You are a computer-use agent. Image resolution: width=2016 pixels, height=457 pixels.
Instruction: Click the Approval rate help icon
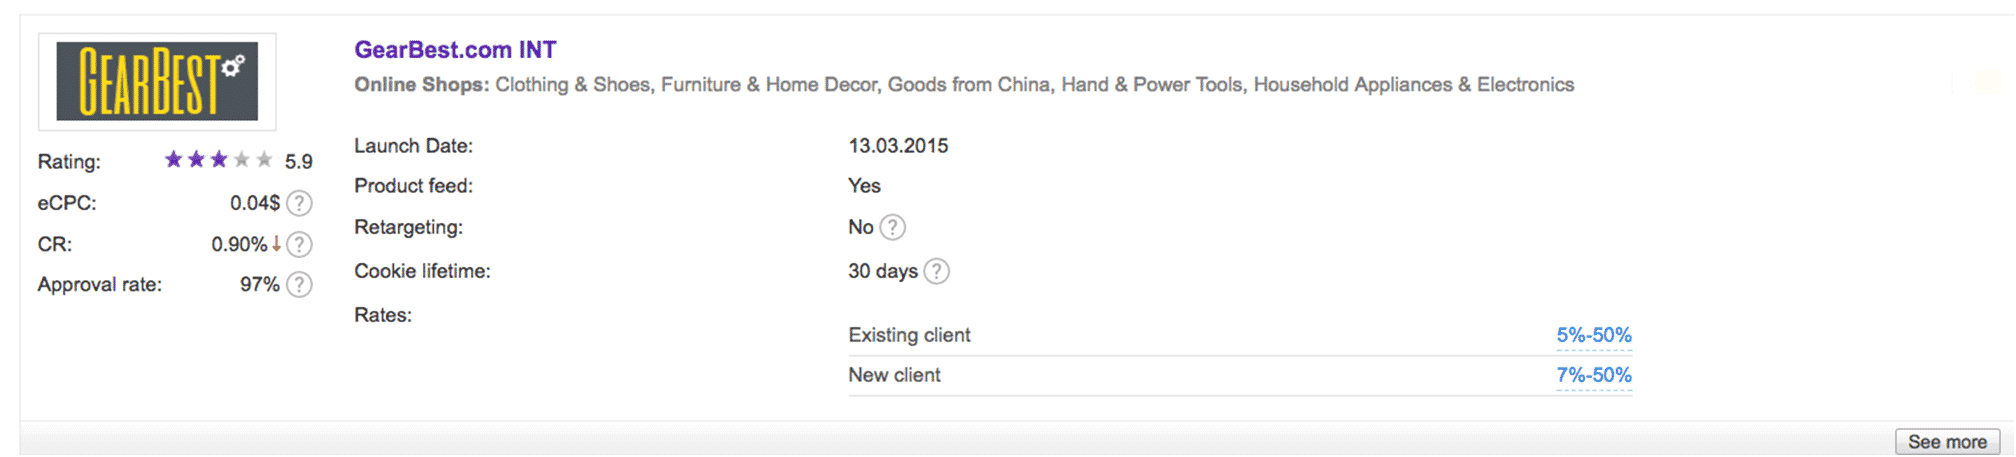click(299, 285)
